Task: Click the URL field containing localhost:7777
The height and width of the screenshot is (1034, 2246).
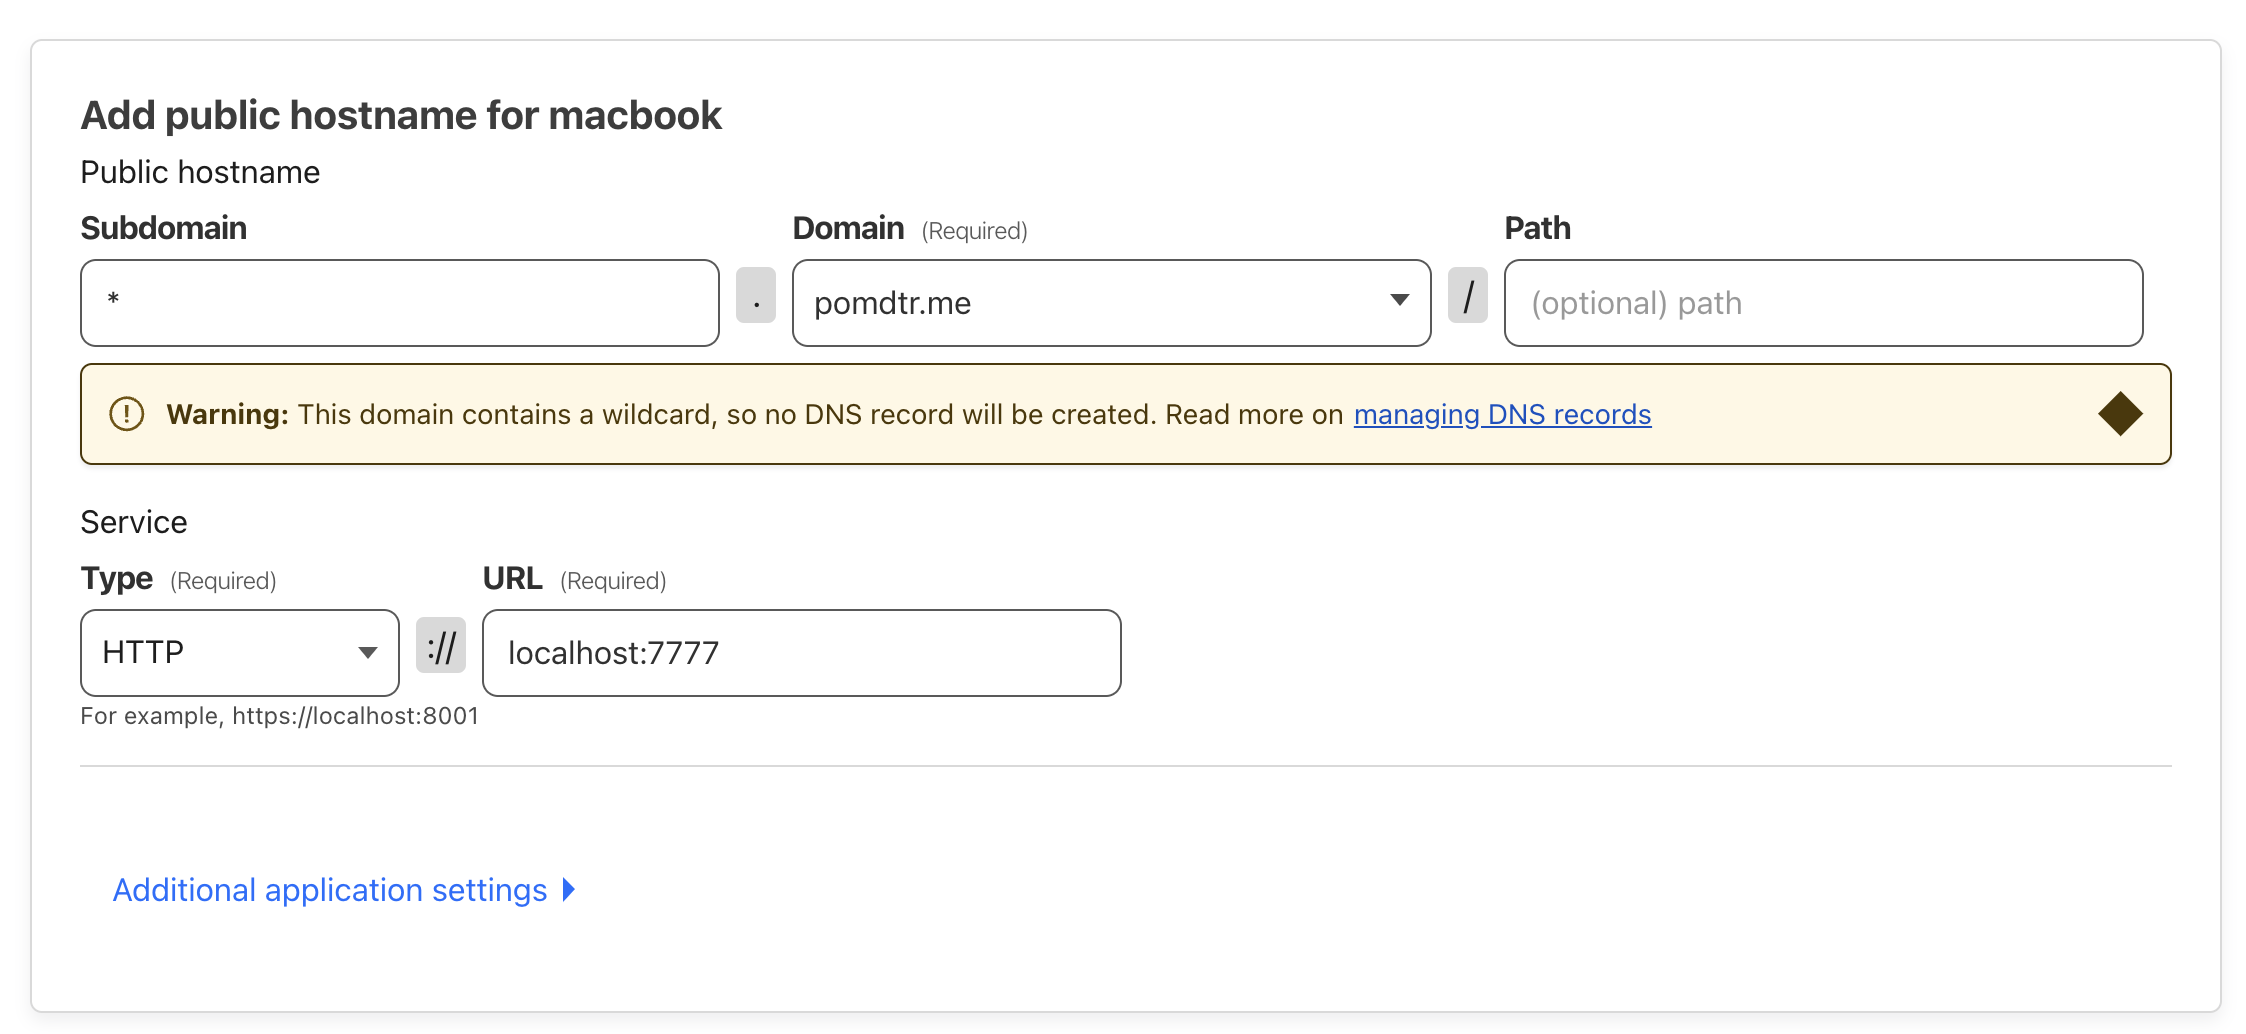Action: click(801, 653)
